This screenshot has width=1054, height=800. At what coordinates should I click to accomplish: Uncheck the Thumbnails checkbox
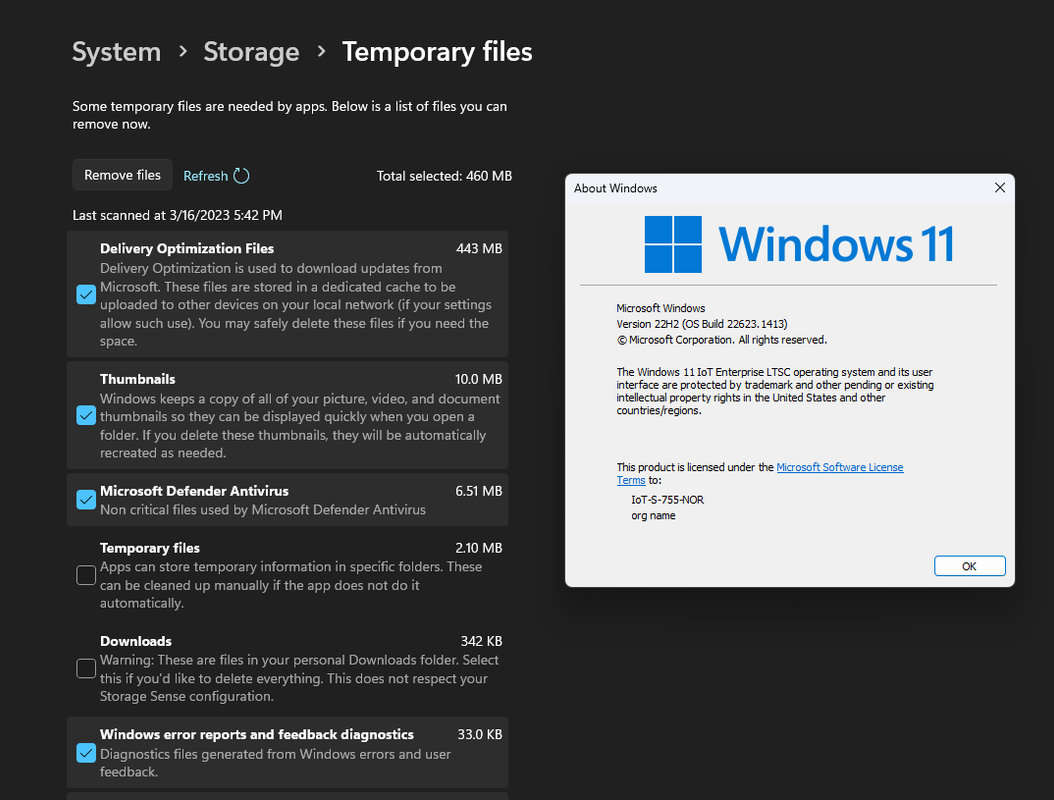(86, 415)
